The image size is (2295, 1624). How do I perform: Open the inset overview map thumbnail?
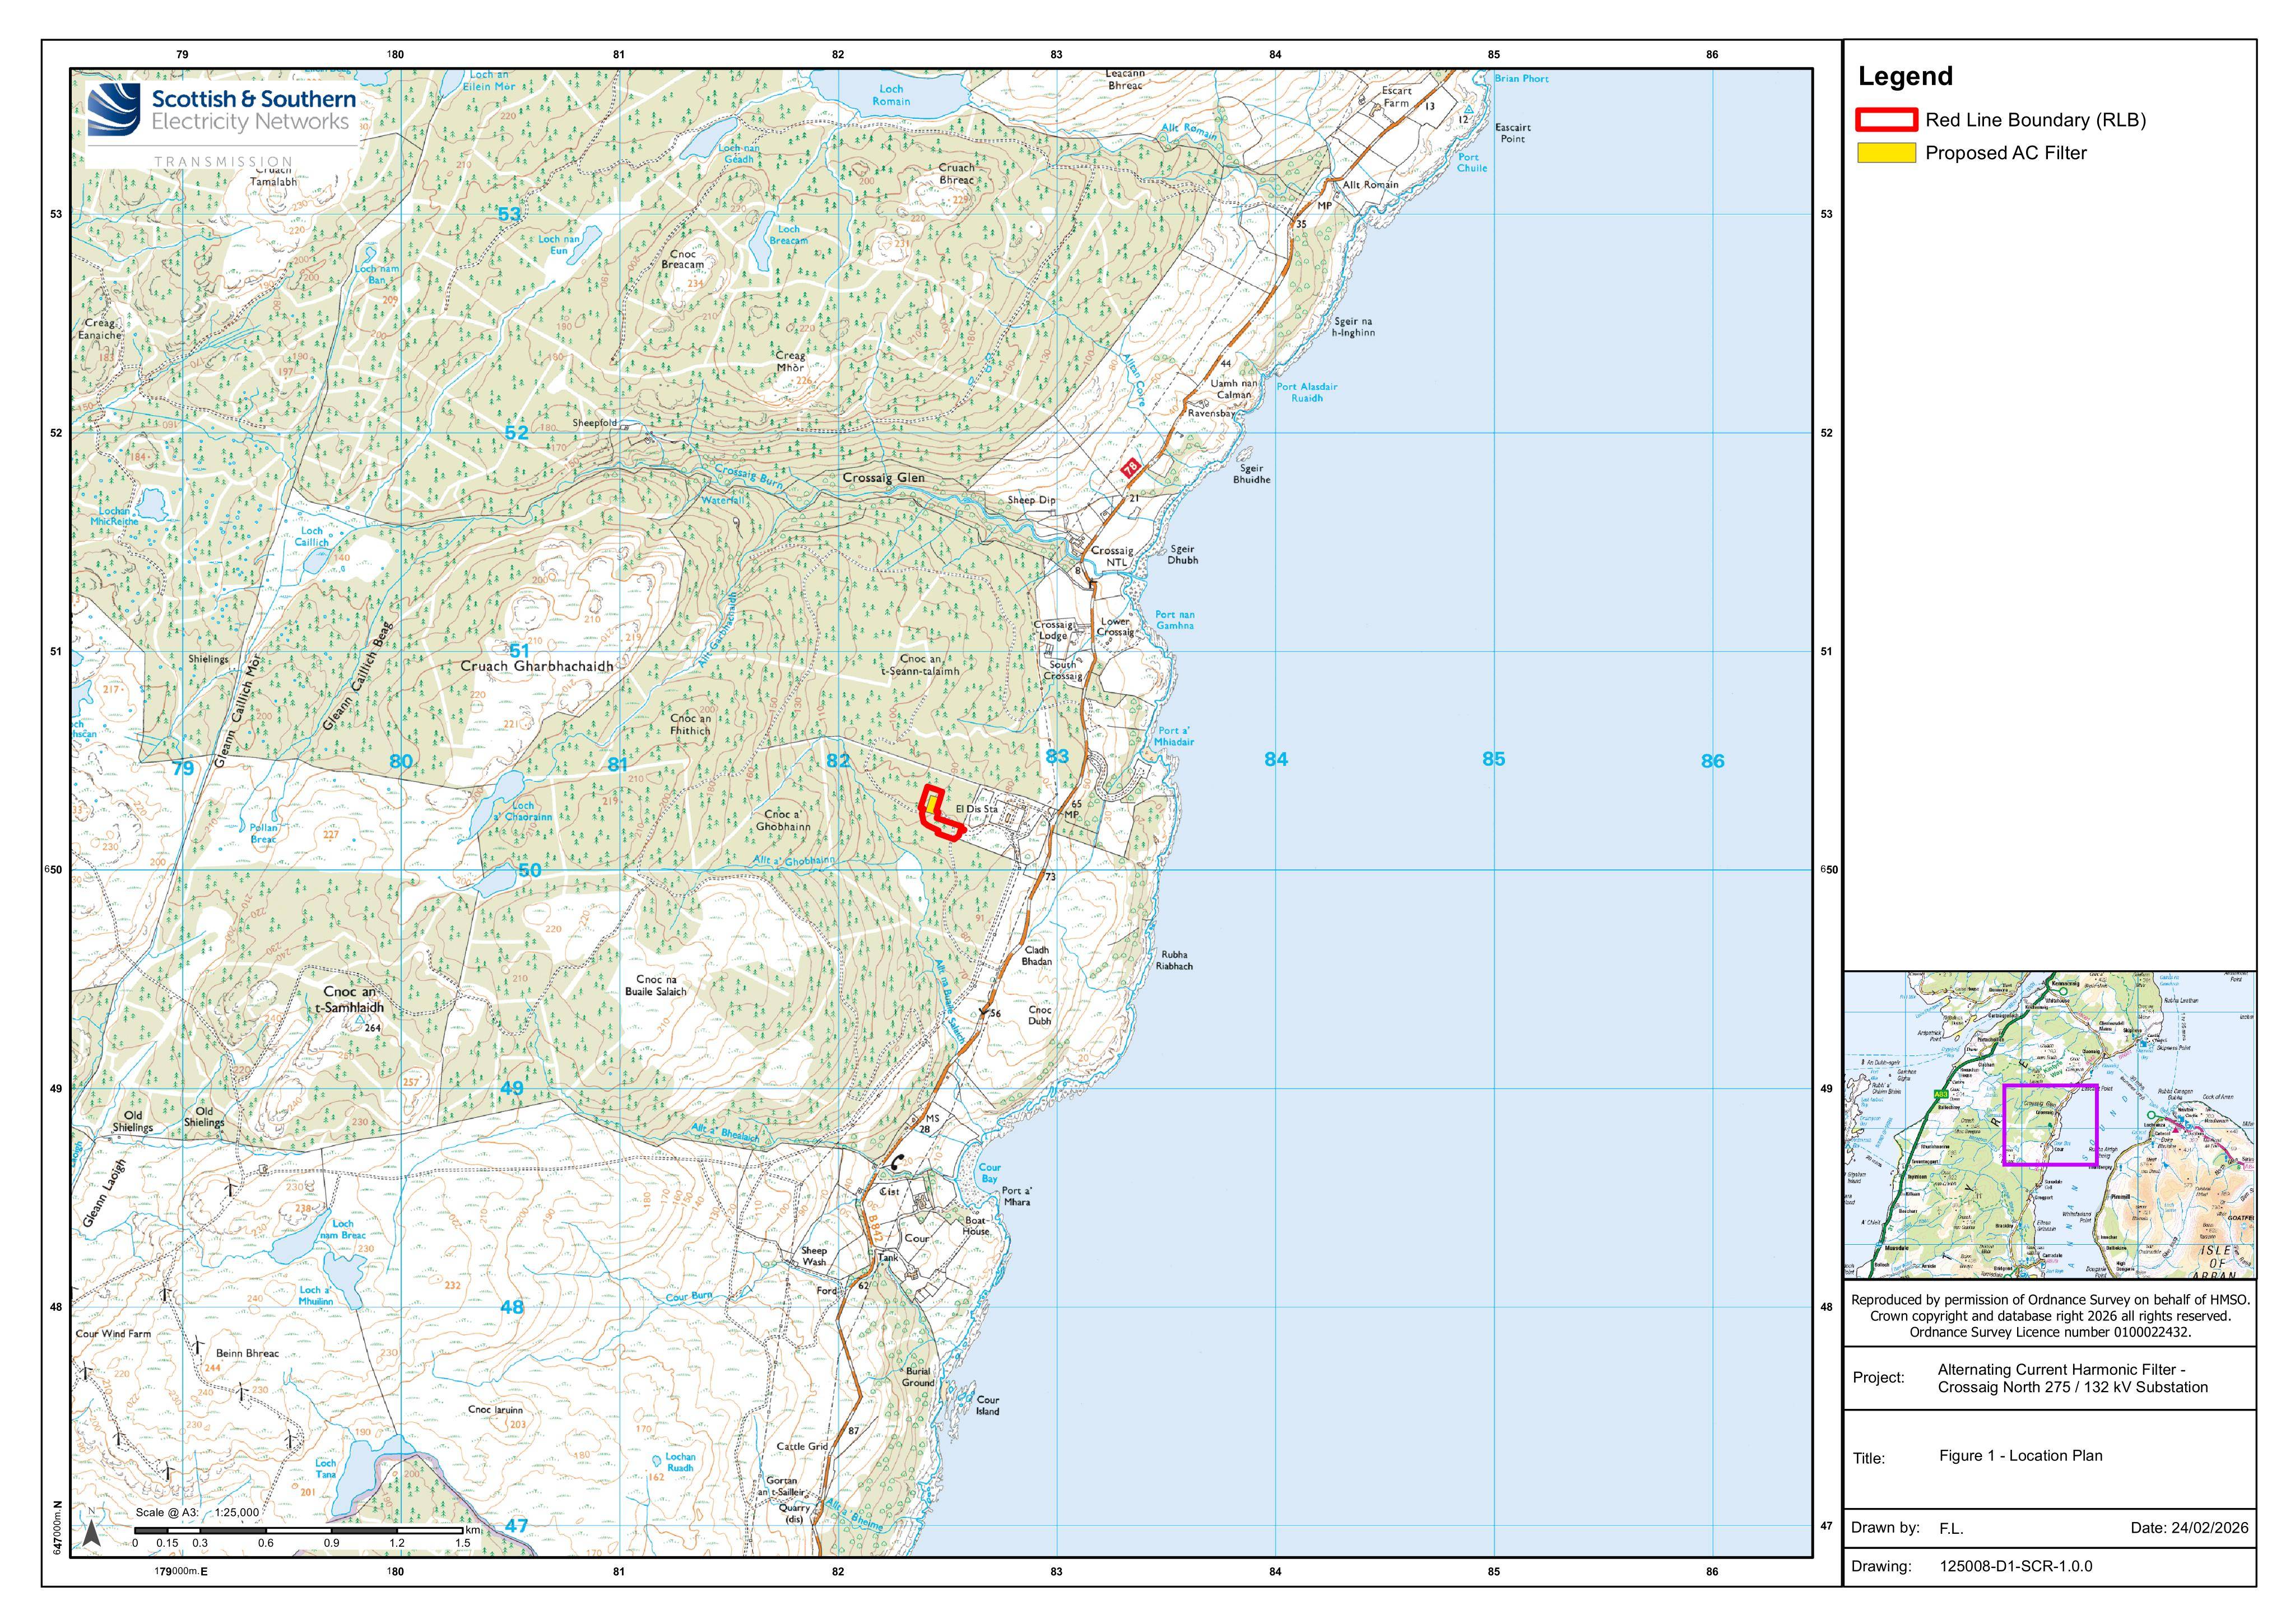tap(2049, 1124)
